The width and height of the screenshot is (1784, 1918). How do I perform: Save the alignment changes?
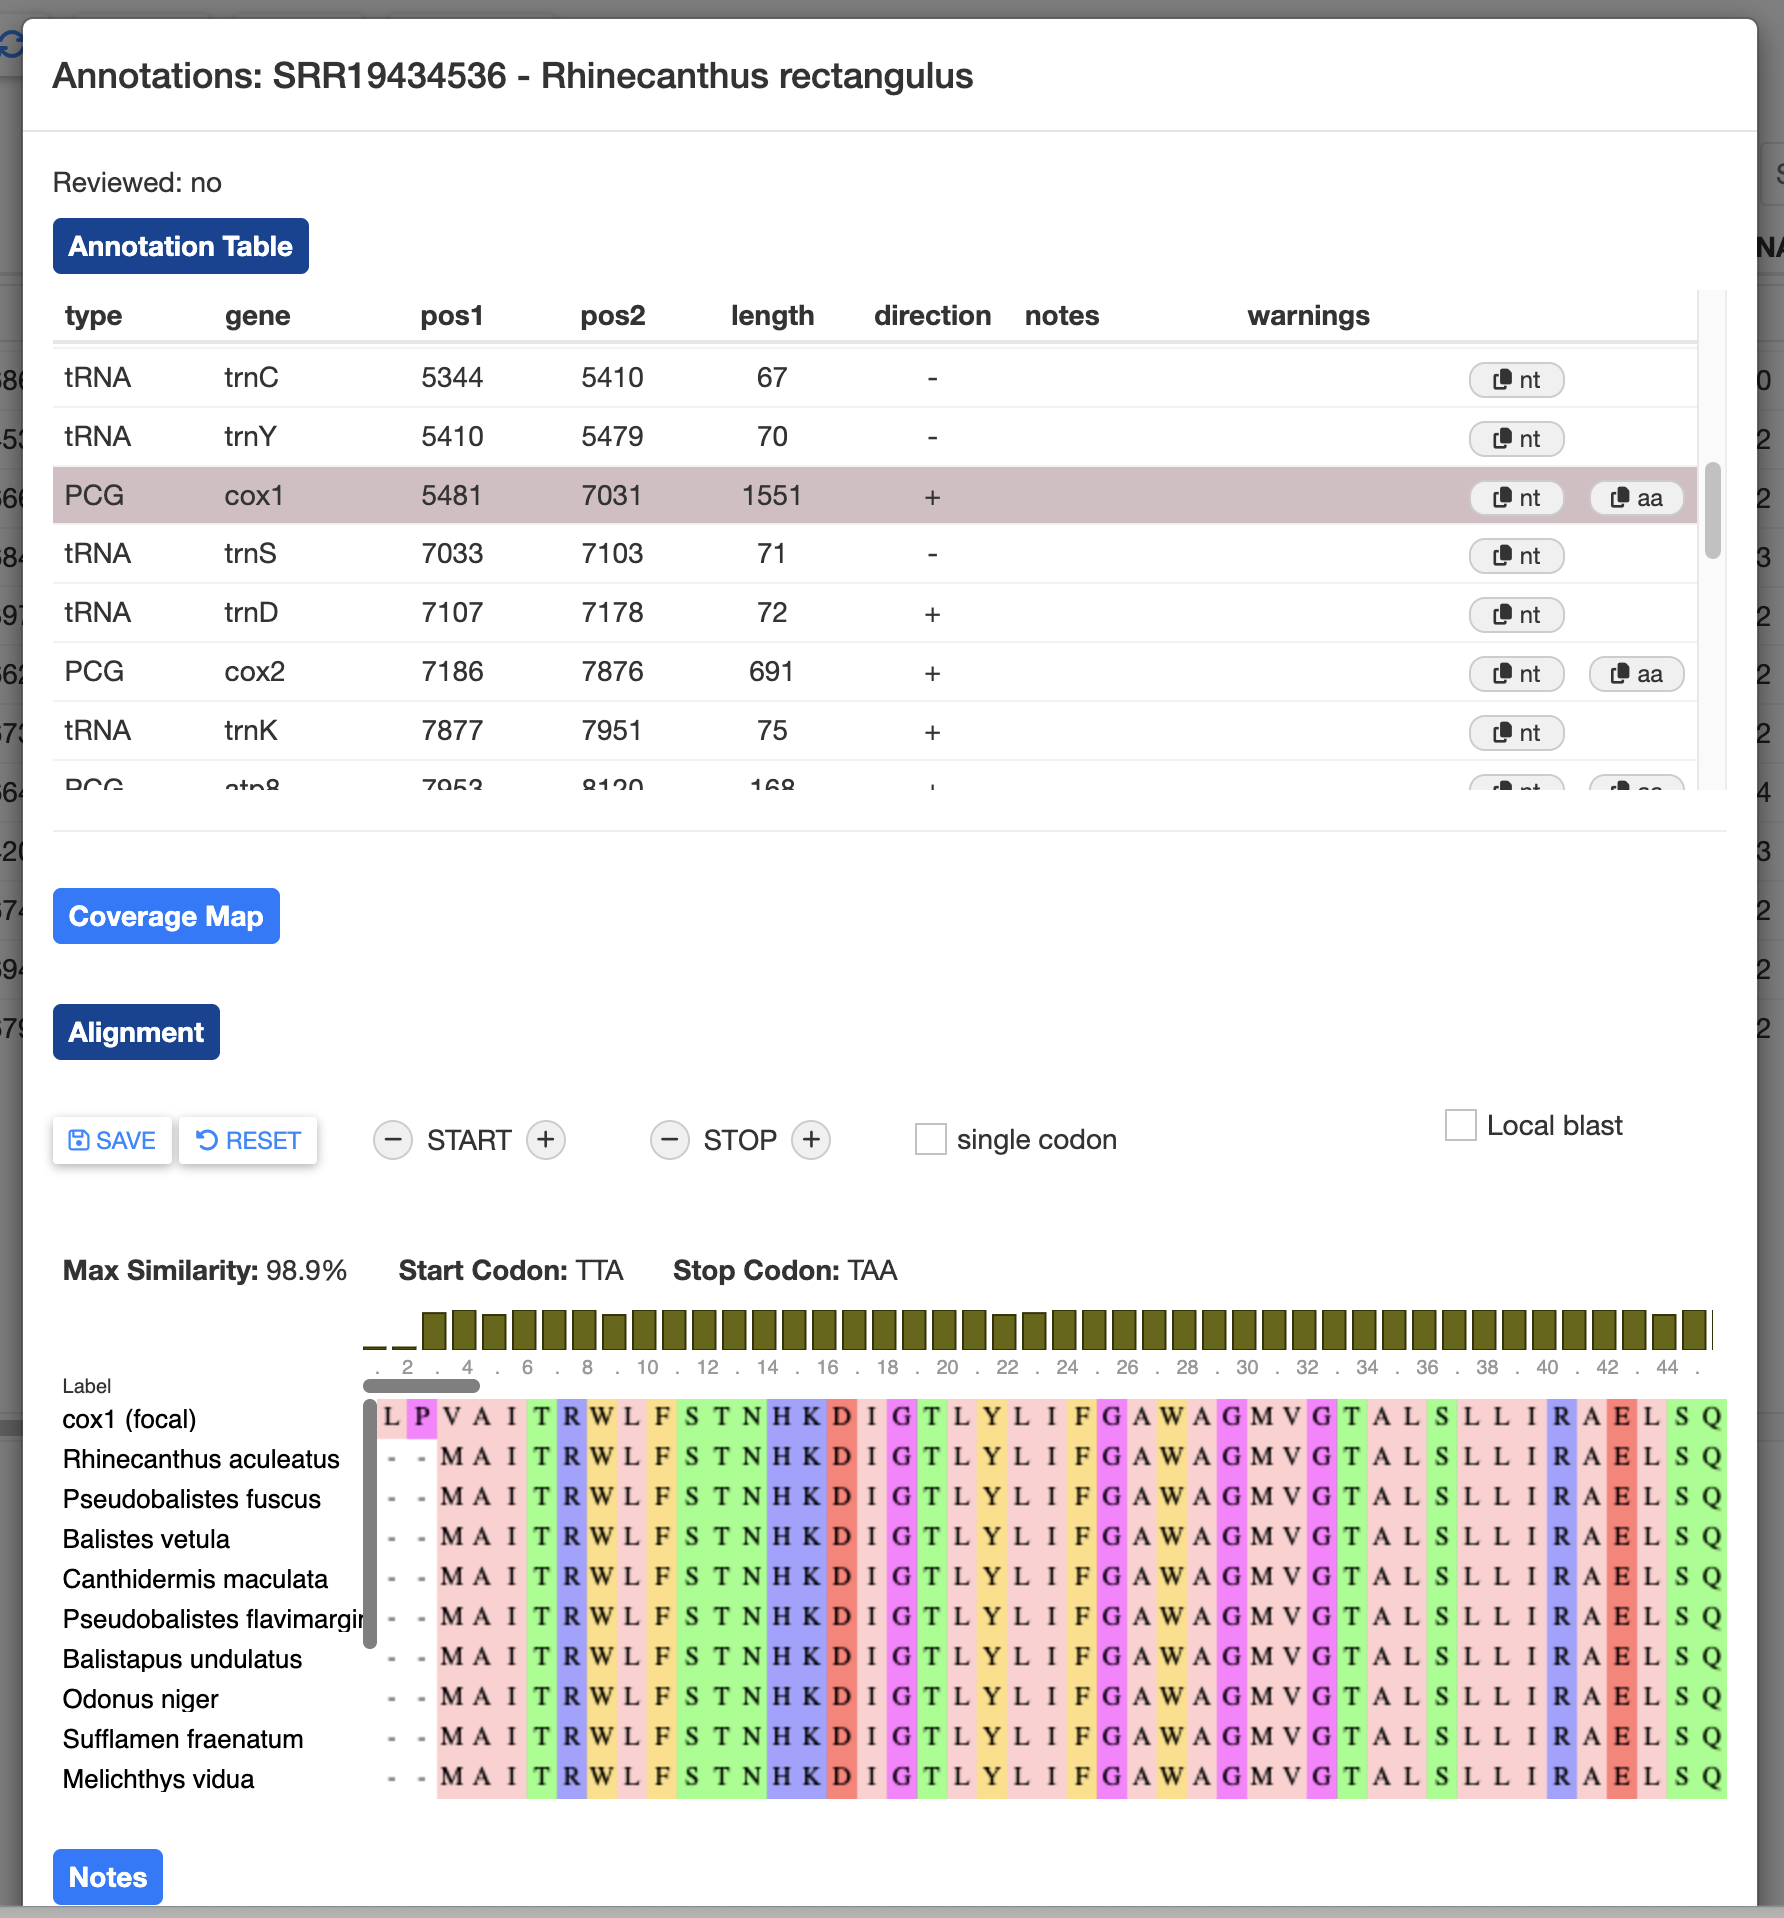click(x=112, y=1141)
